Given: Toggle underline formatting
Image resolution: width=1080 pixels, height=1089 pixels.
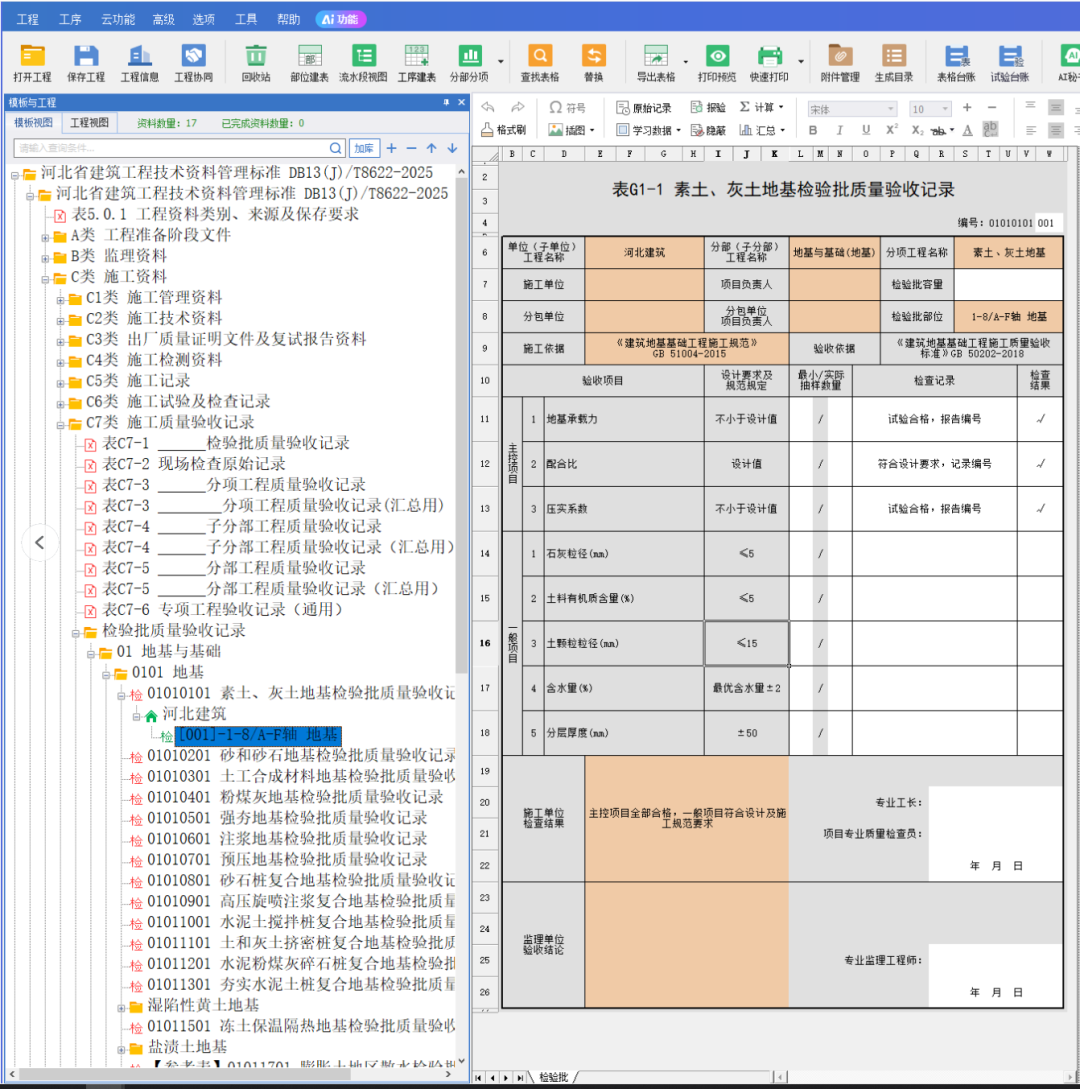Looking at the screenshot, I should point(865,130).
